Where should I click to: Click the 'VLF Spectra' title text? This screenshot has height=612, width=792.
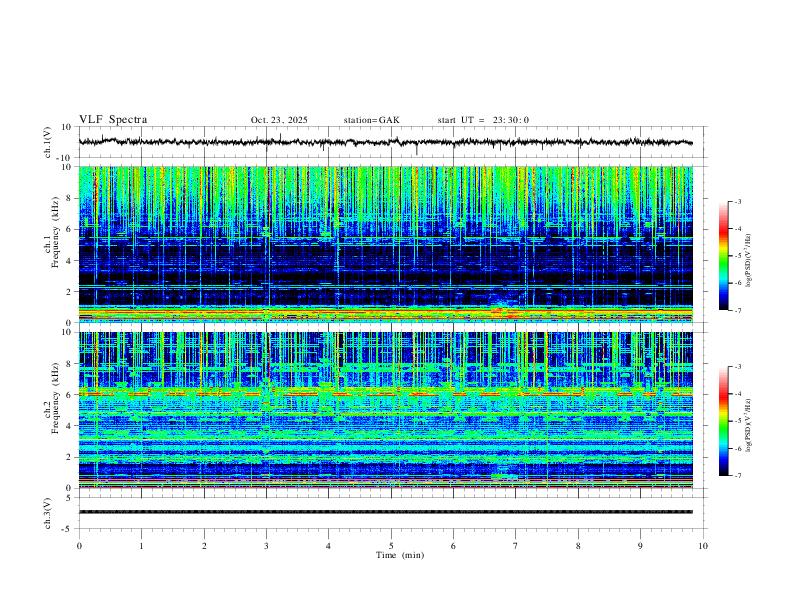[113, 120]
